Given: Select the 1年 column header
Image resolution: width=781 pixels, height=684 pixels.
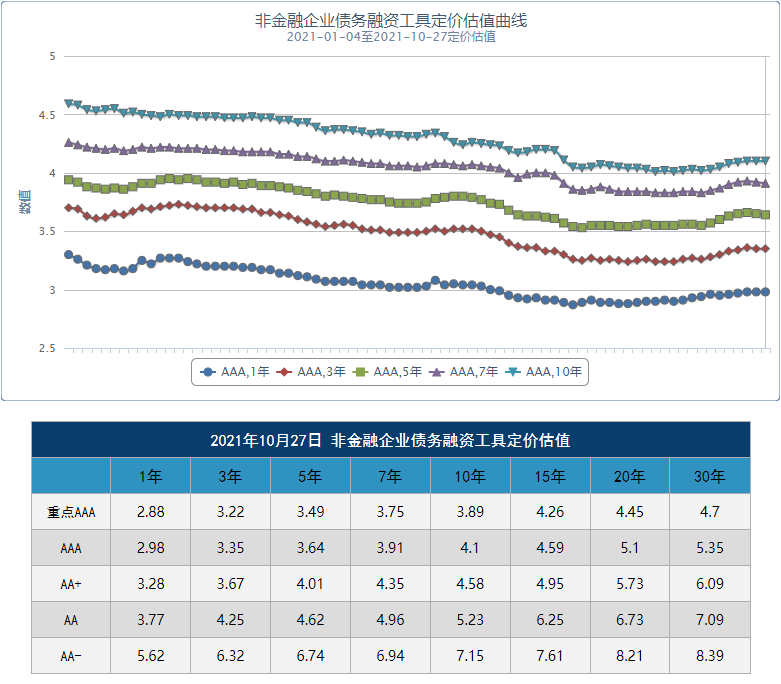Looking at the screenshot, I should 150,476.
